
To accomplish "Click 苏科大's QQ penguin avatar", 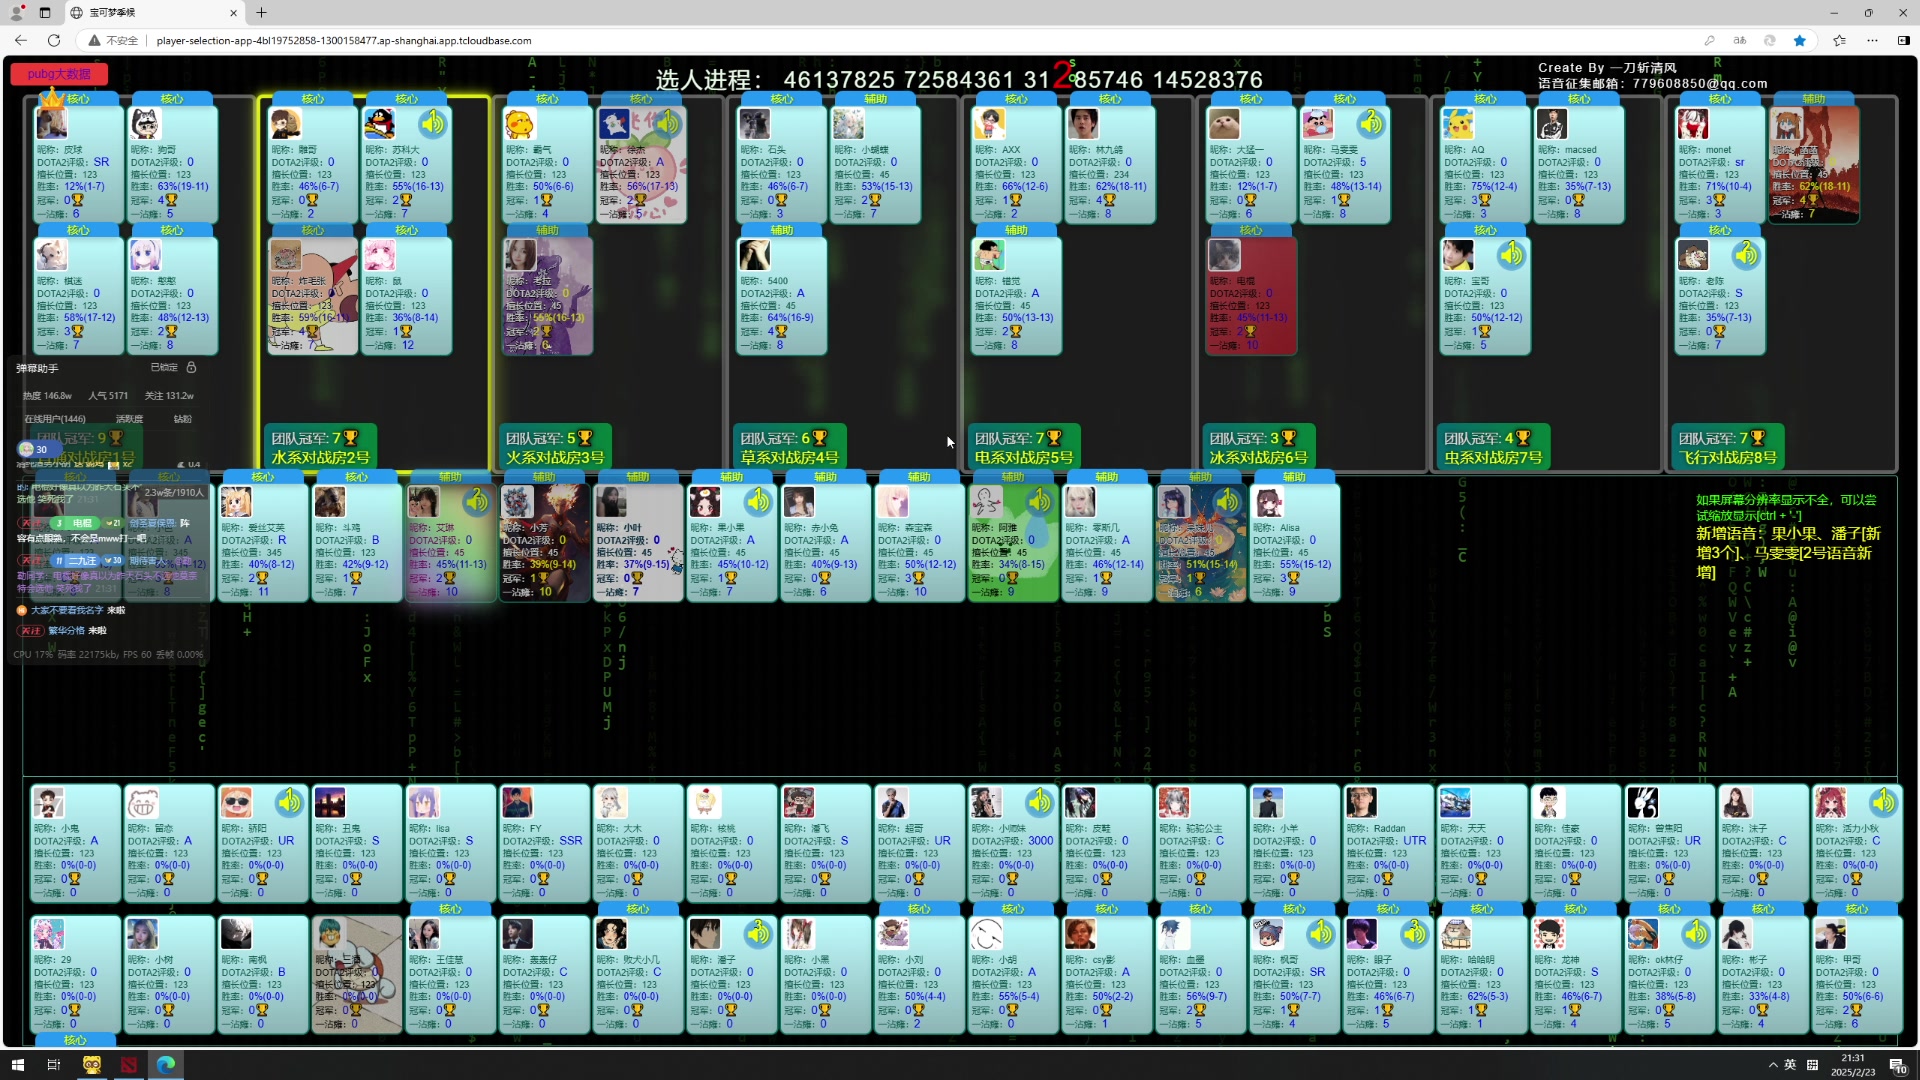I will point(379,123).
